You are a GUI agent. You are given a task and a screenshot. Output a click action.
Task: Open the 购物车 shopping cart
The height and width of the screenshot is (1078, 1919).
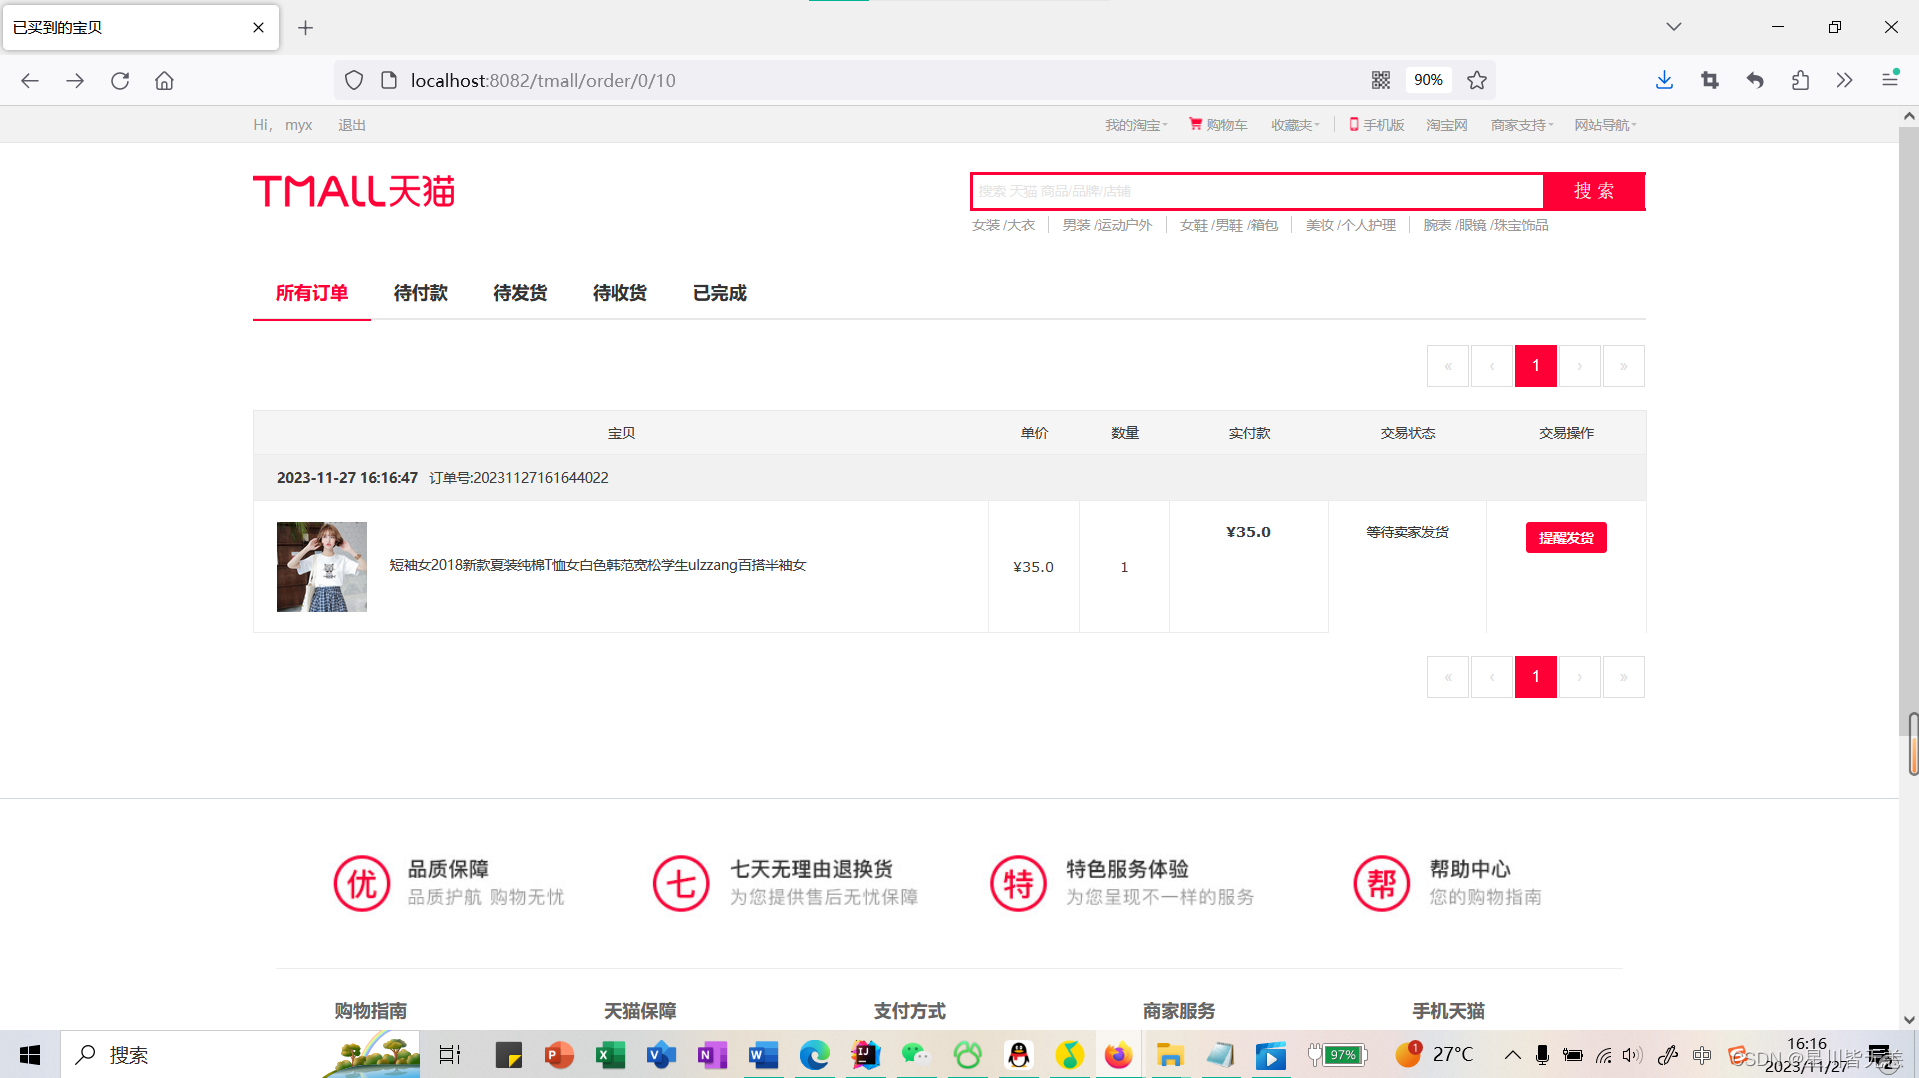pyautogui.click(x=1218, y=125)
